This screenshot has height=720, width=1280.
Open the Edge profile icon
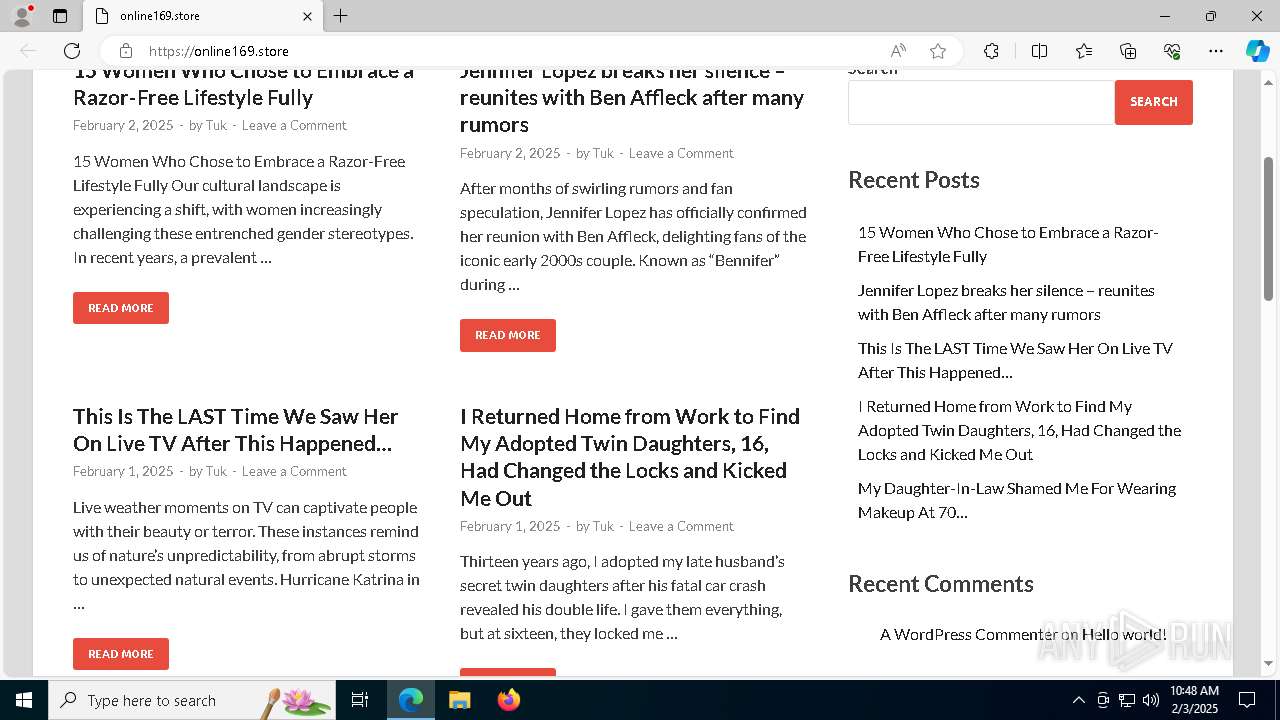tap(22, 16)
